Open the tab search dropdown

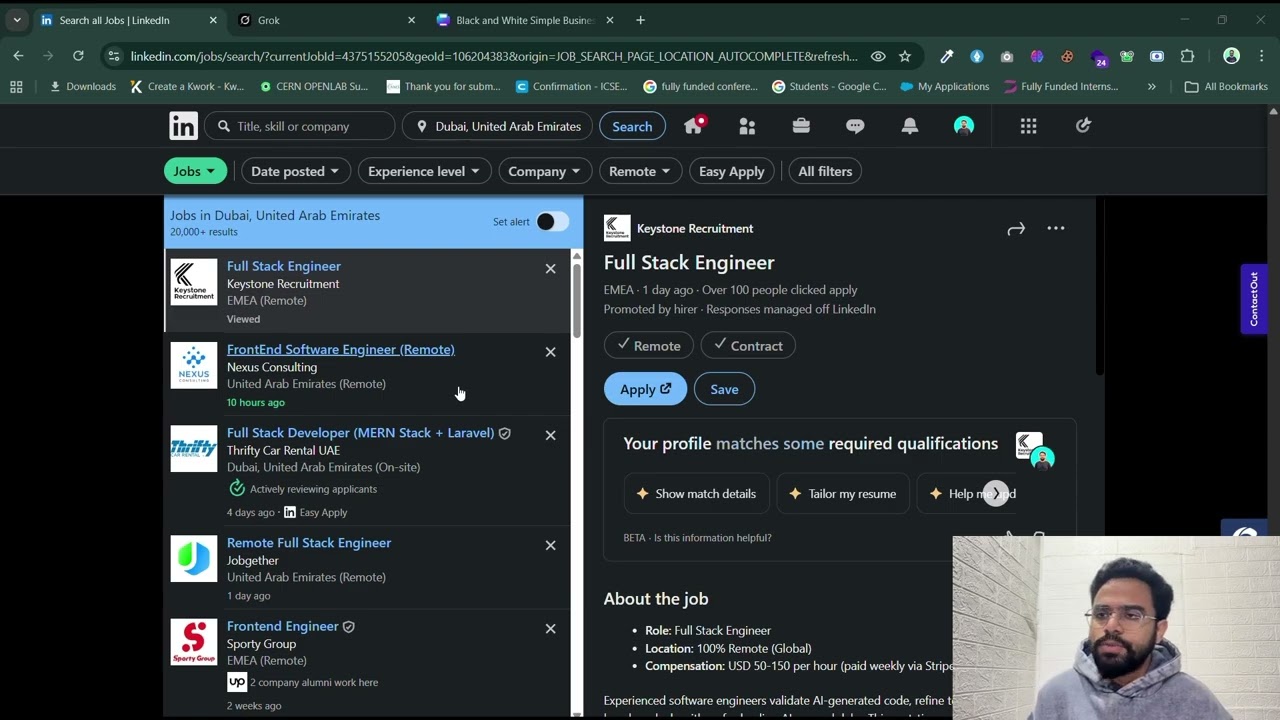(17, 20)
